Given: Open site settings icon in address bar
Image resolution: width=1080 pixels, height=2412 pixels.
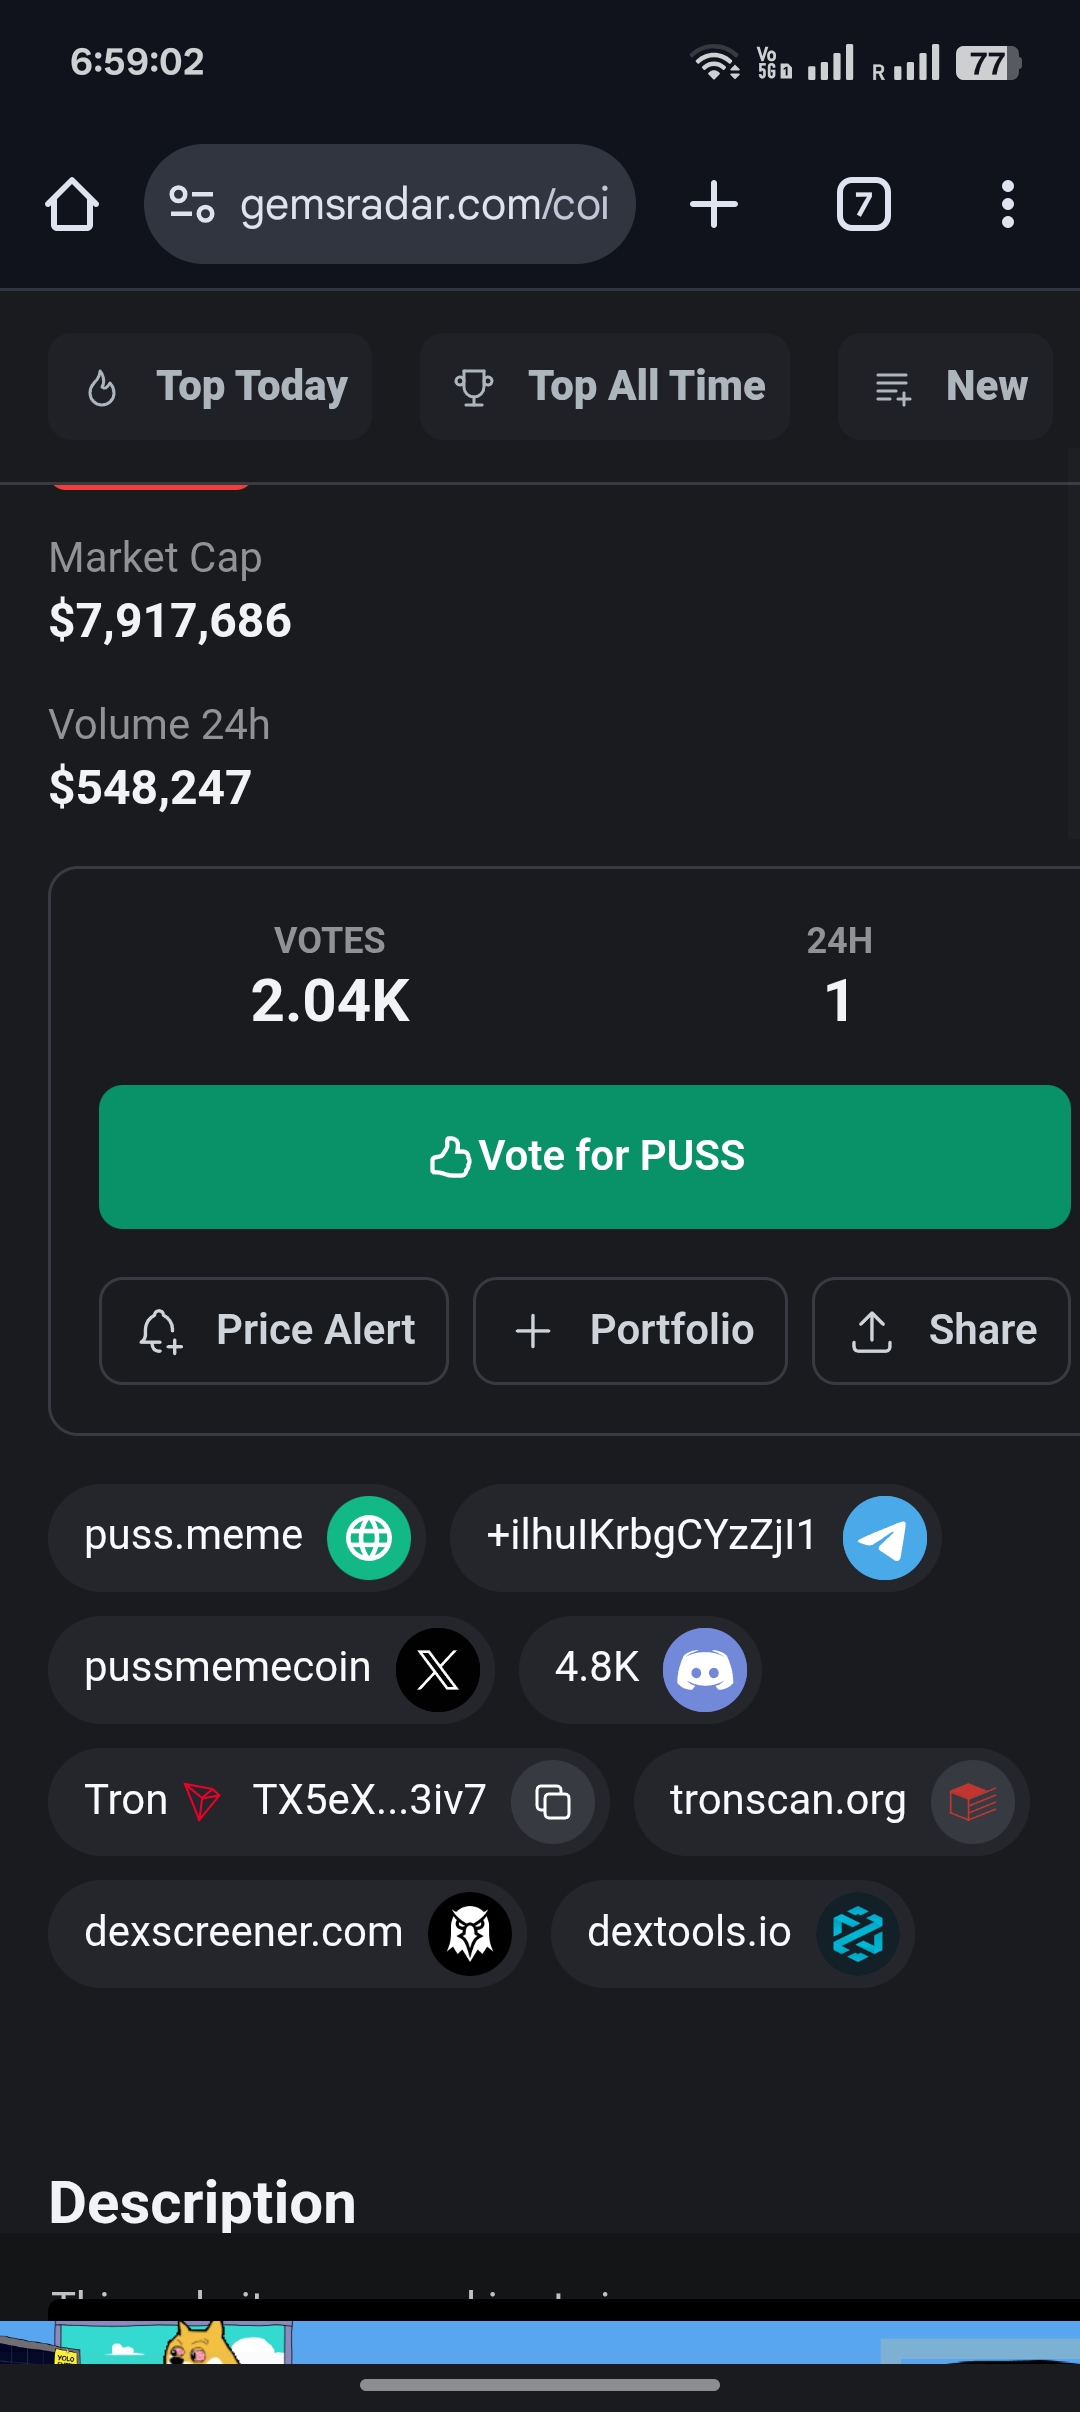Looking at the screenshot, I should click(191, 204).
